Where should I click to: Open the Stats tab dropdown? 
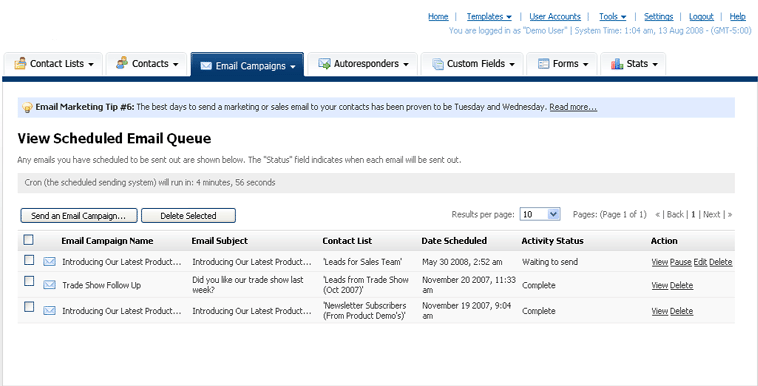coord(655,64)
